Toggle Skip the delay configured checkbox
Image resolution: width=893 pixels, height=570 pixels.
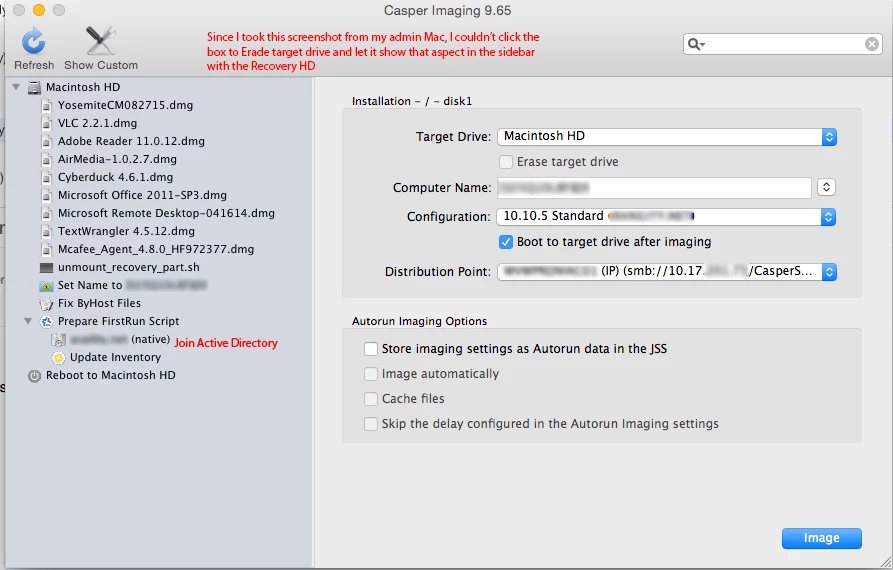pyautogui.click(x=371, y=424)
